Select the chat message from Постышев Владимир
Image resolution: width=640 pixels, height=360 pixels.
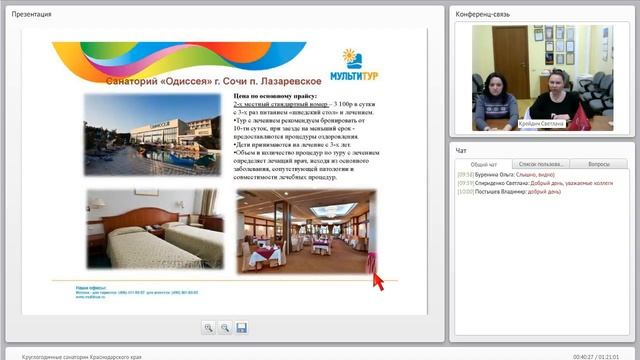tap(509, 192)
